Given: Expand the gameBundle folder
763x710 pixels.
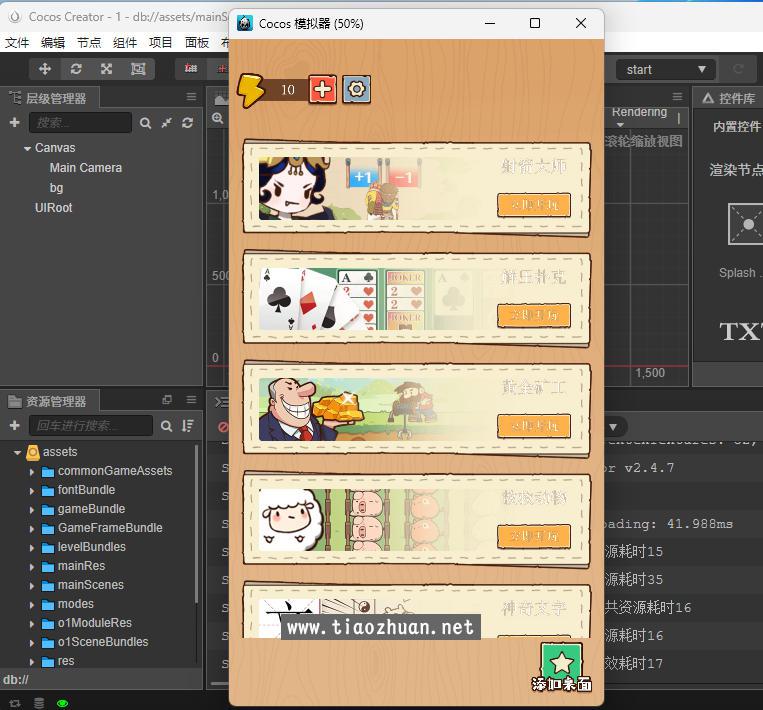Looking at the screenshot, I should coord(32,510).
